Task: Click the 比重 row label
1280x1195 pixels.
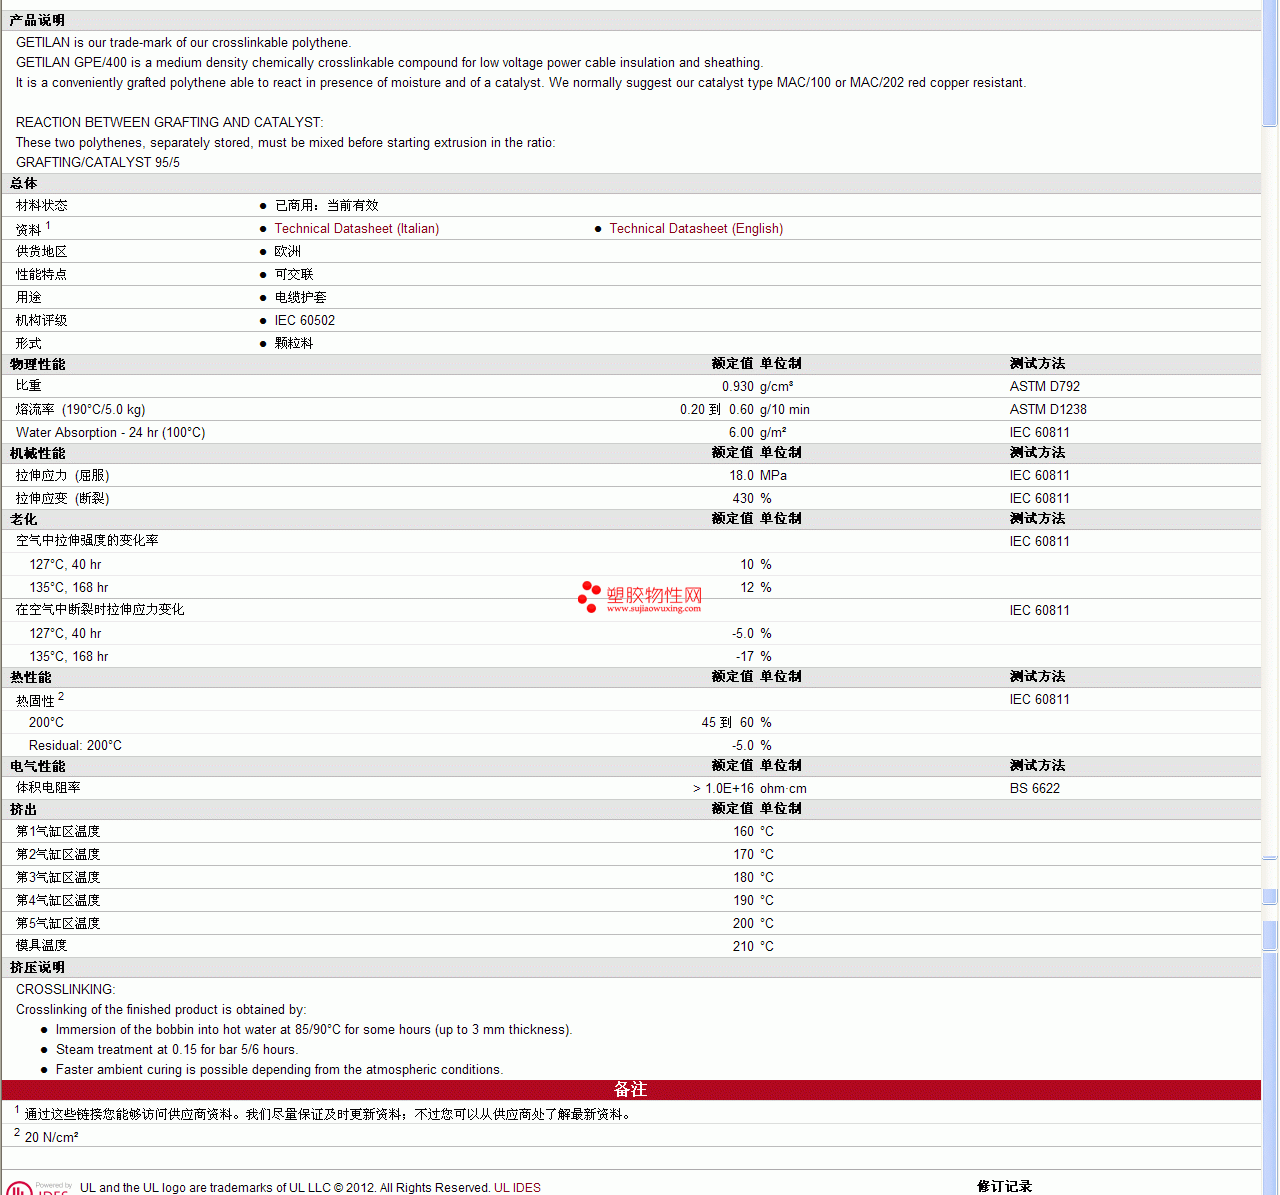Action: click(29, 386)
